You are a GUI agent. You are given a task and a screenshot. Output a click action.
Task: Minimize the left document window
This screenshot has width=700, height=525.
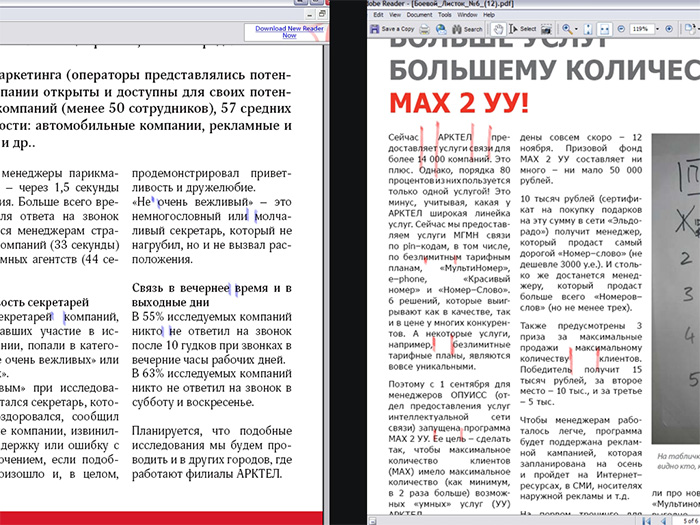point(309,14)
